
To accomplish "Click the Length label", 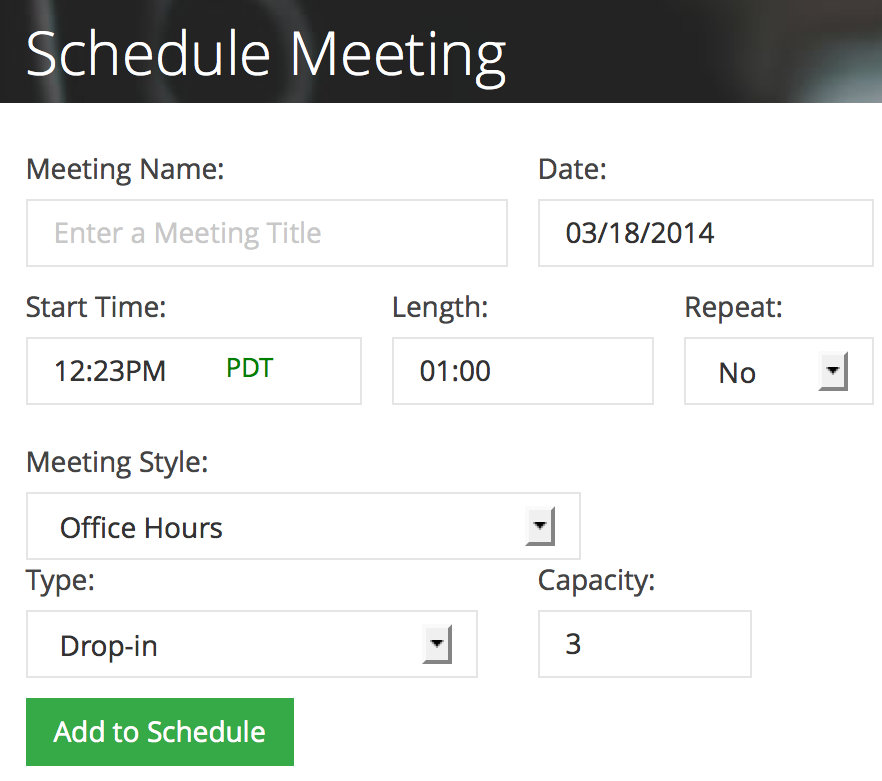I will point(440,308).
